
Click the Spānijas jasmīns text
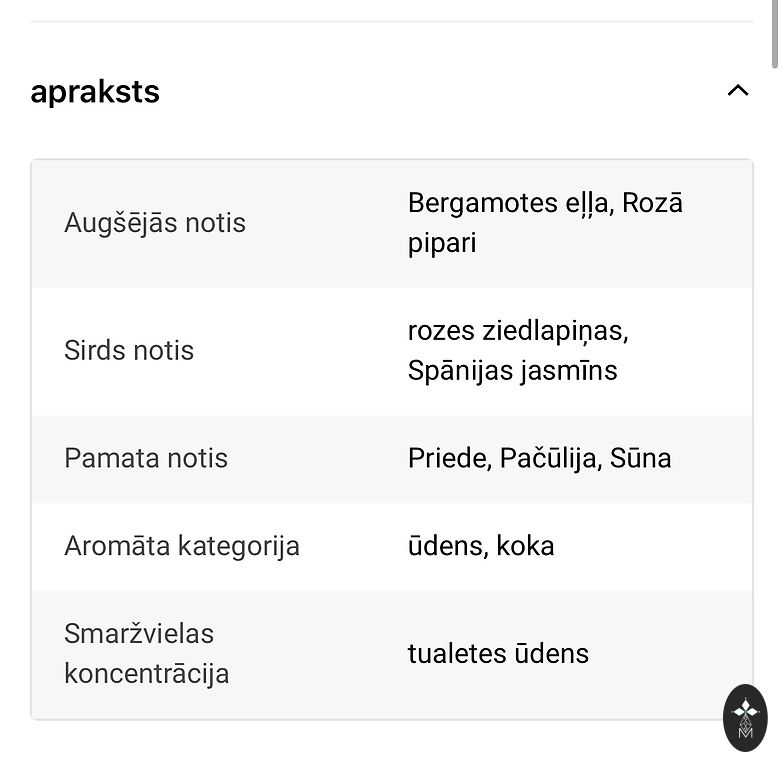(513, 371)
